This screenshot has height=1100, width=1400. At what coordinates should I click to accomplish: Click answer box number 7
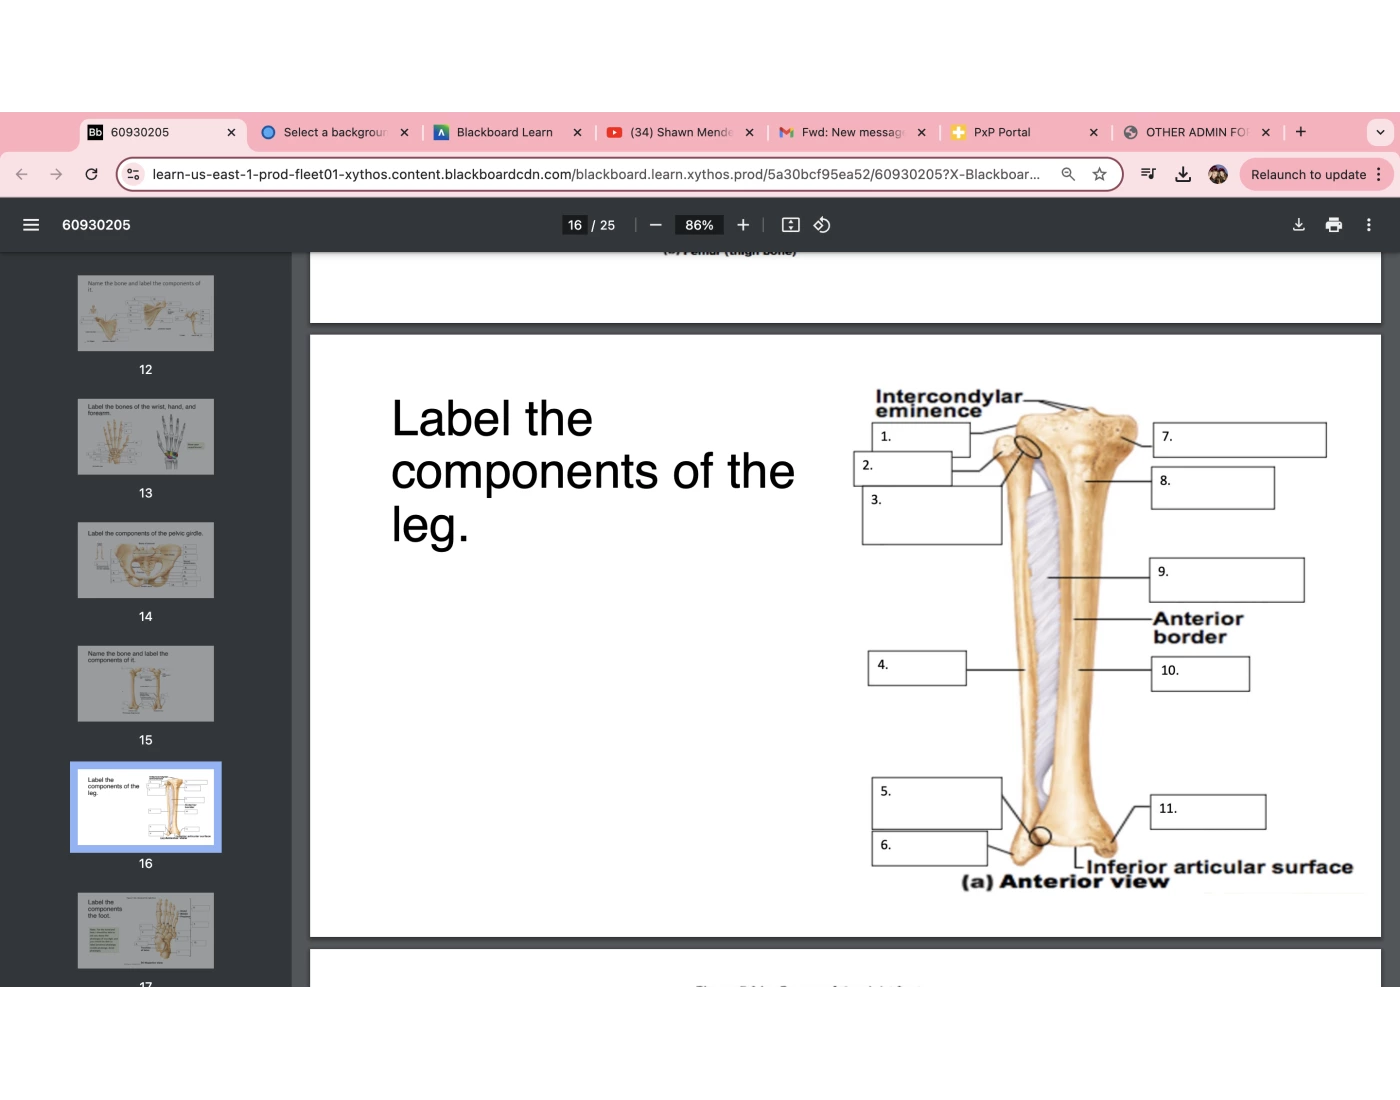pos(1239,440)
